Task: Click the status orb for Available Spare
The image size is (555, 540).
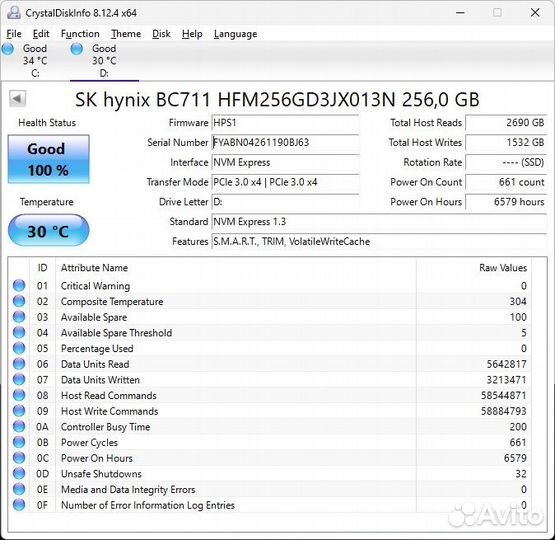Action: pos(19,317)
